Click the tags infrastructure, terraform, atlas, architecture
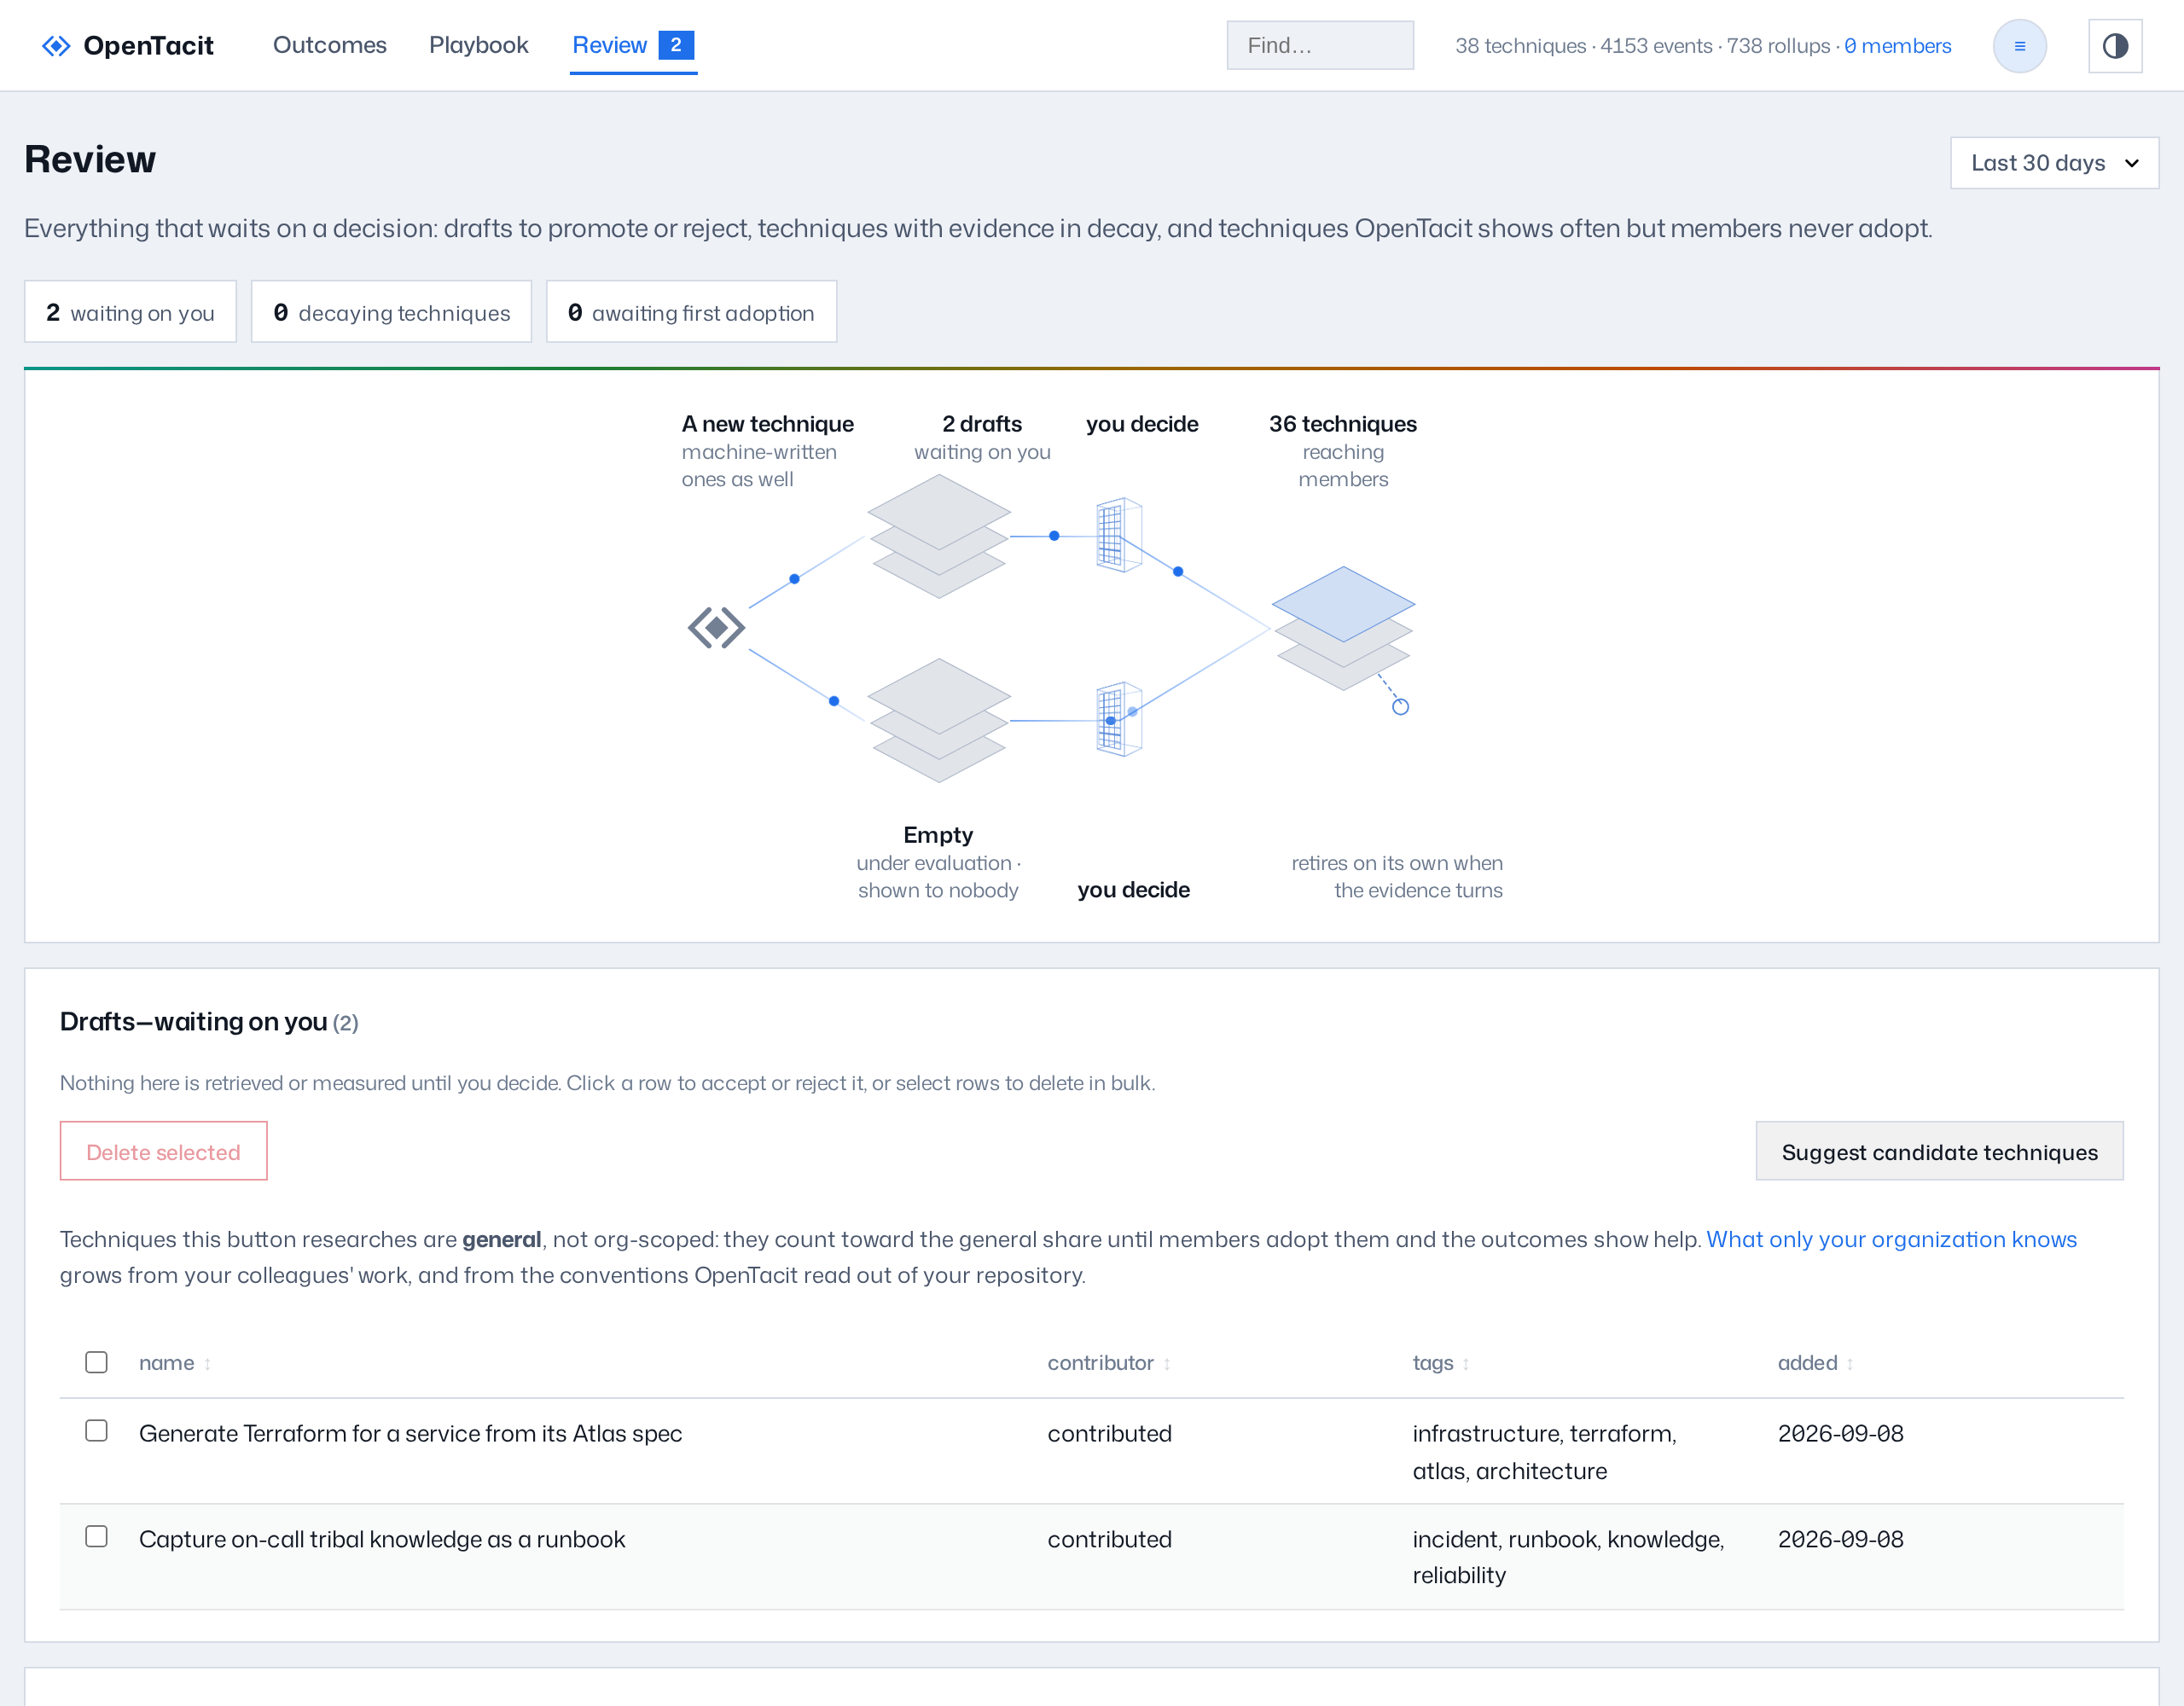2184x1706 pixels. (x=1544, y=1452)
